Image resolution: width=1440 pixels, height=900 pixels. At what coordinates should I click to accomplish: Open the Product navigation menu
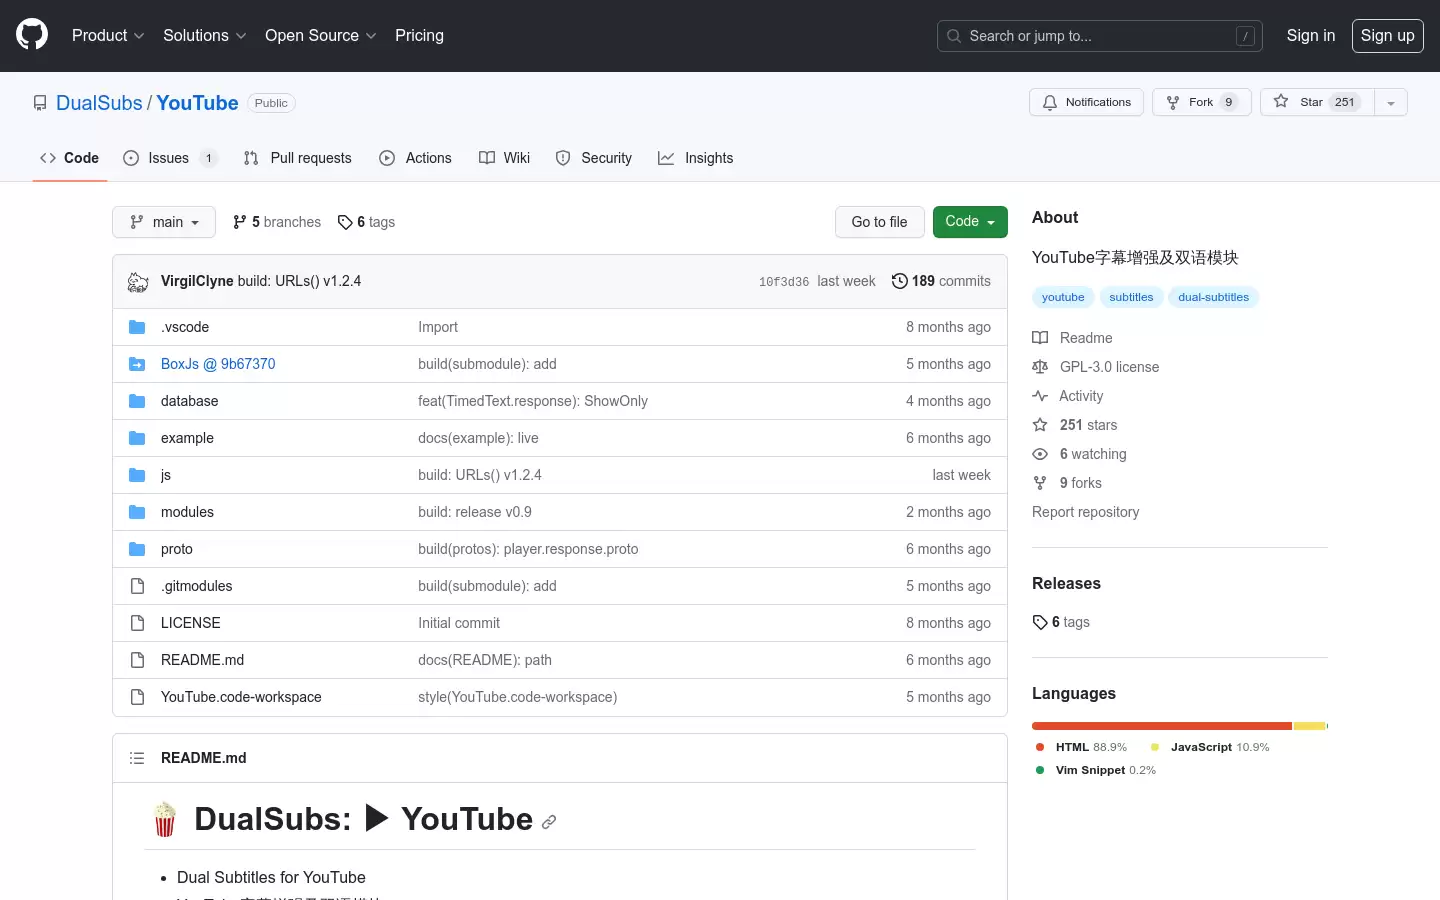(108, 35)
